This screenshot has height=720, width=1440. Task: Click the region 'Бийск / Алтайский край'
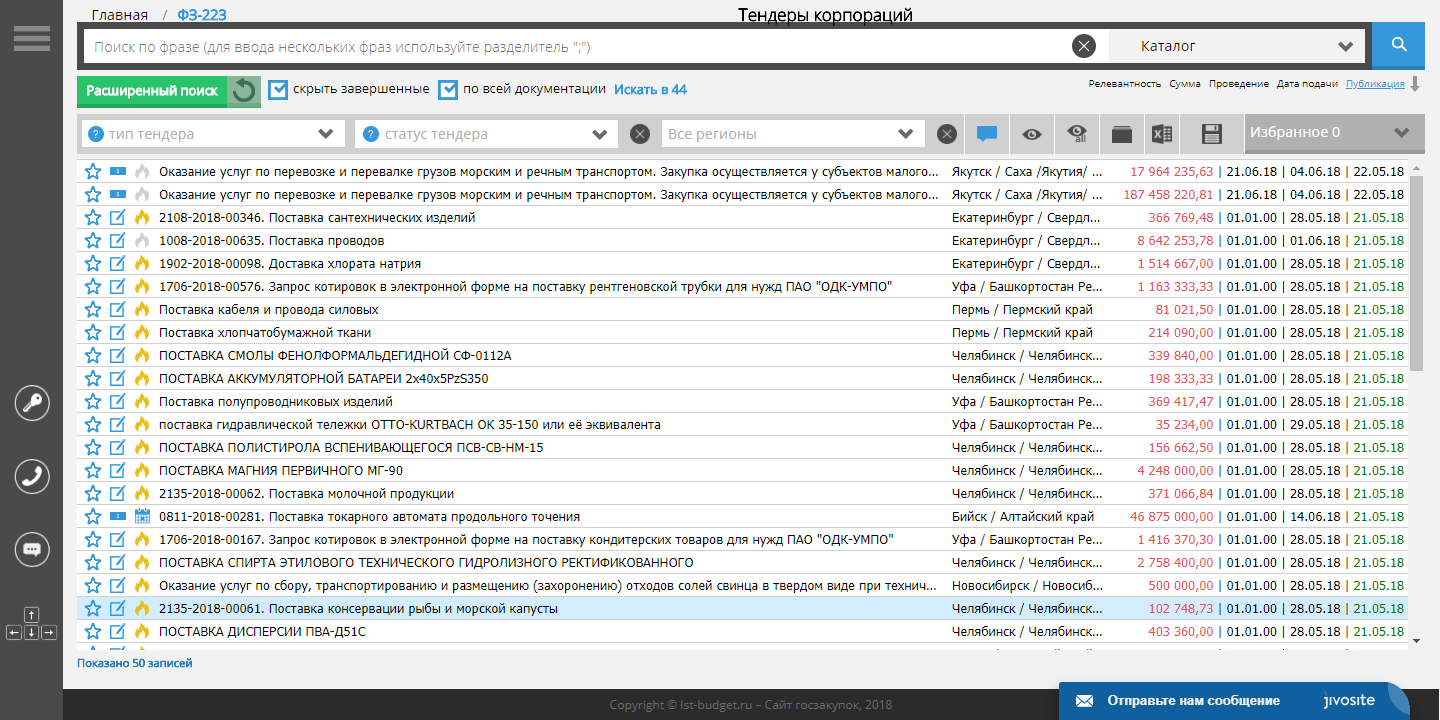tap(1023, 517)
